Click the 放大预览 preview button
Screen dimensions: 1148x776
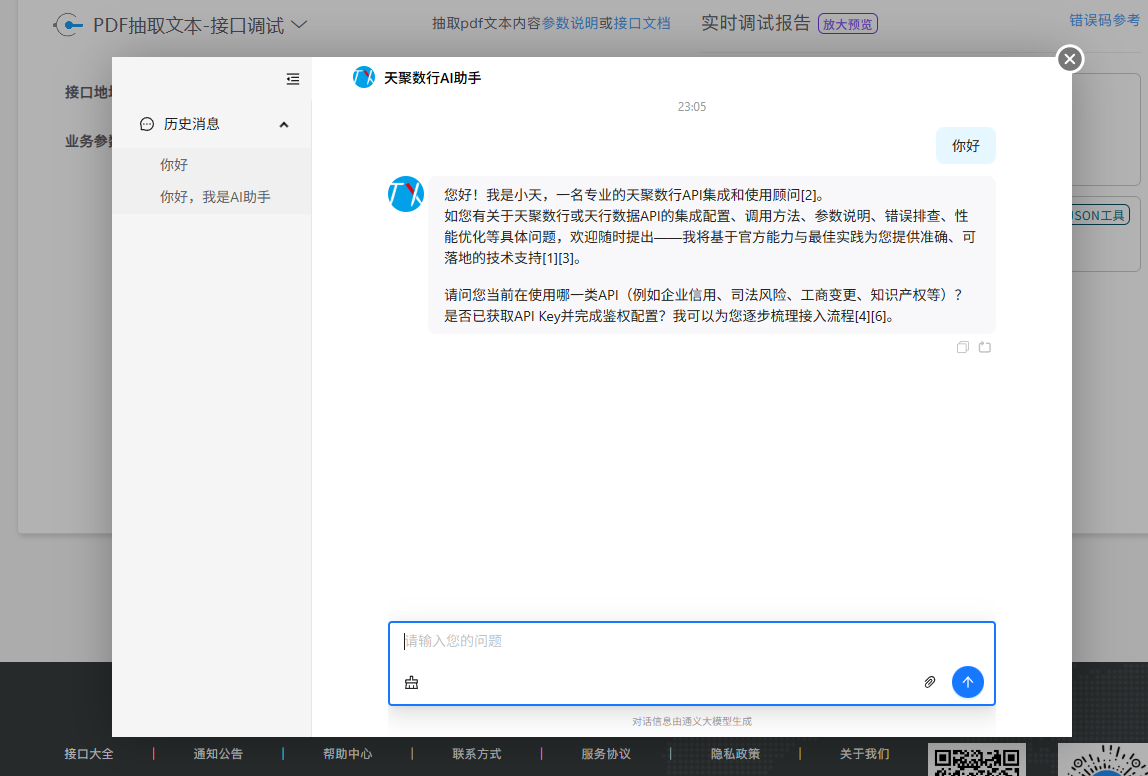847,23
